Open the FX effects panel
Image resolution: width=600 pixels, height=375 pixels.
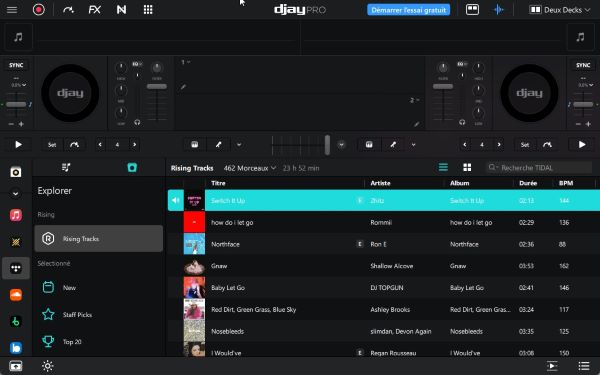(95, 10)
